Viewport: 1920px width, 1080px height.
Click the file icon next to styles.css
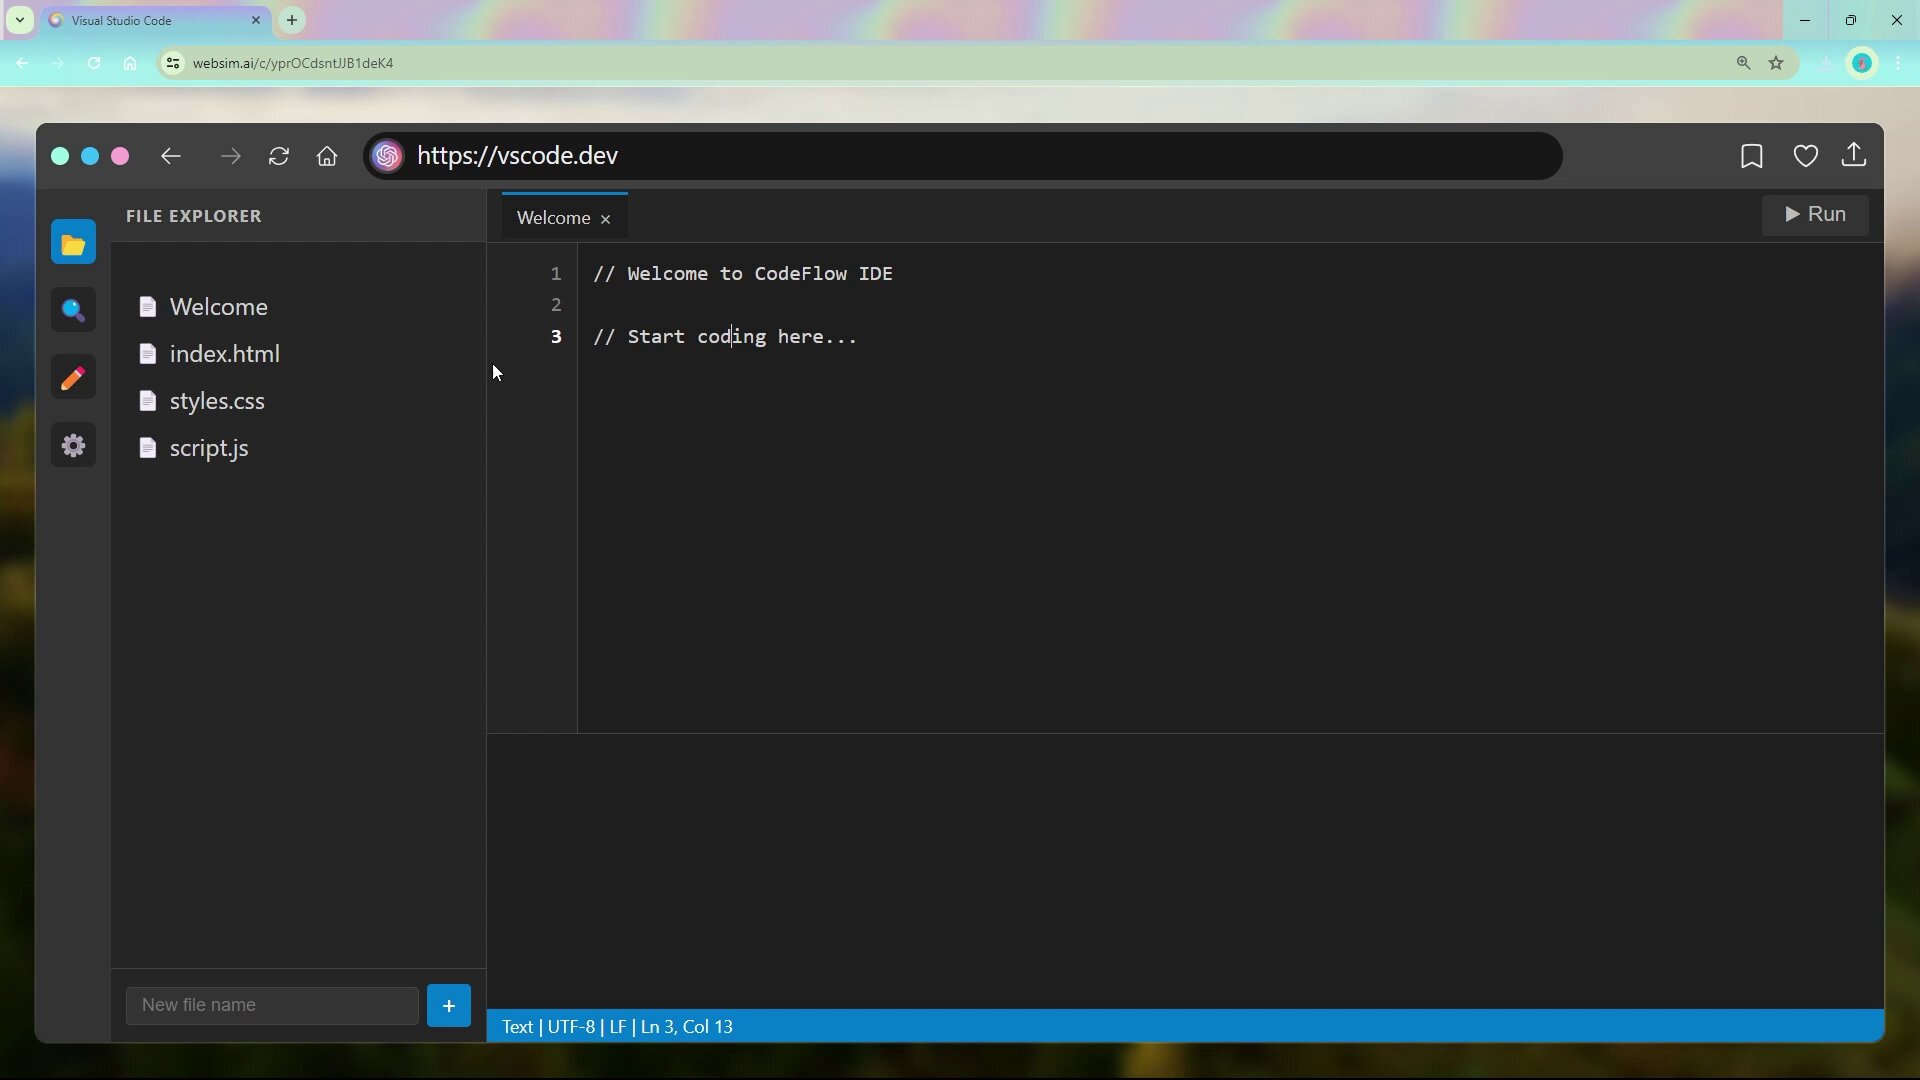148,400
